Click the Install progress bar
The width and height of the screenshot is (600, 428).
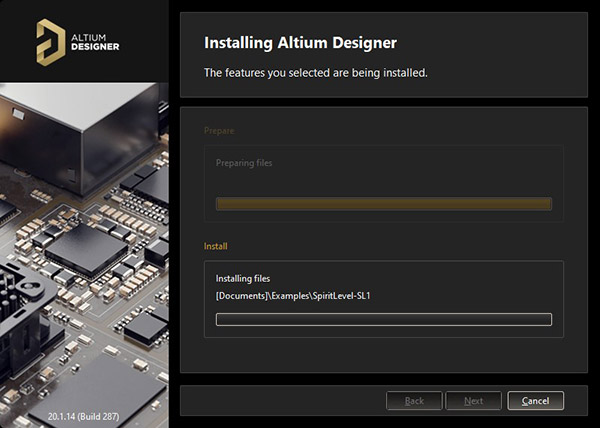click(x=383, y=320)
